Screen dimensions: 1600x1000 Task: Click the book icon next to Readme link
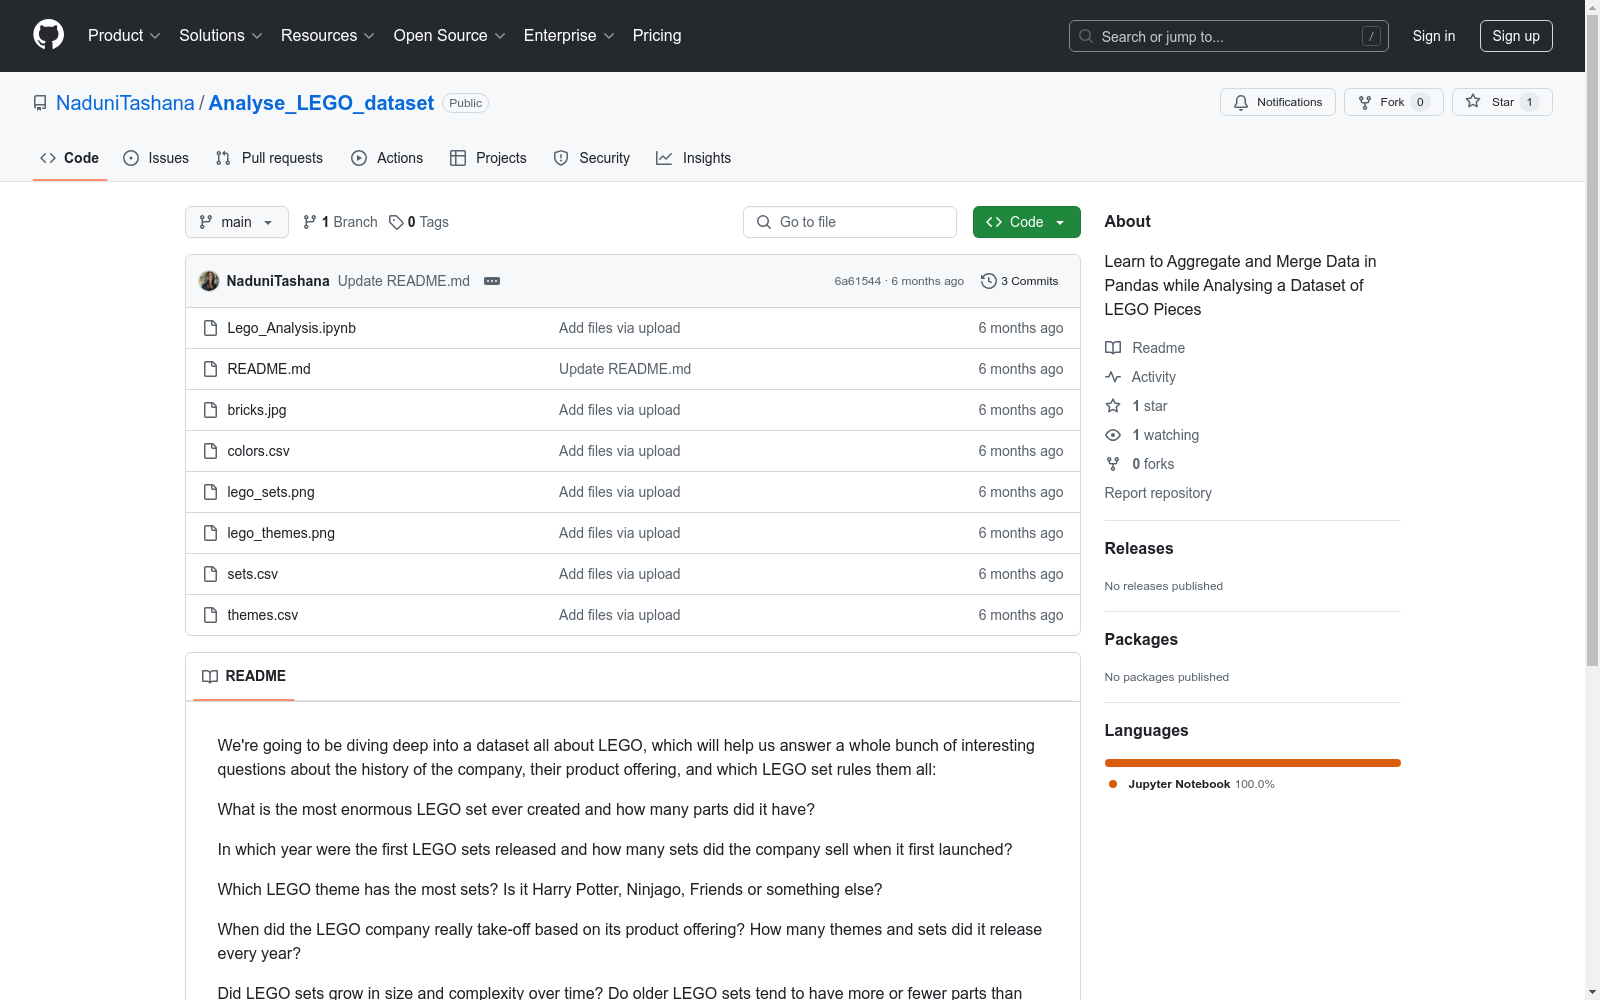pos(1113,348)
